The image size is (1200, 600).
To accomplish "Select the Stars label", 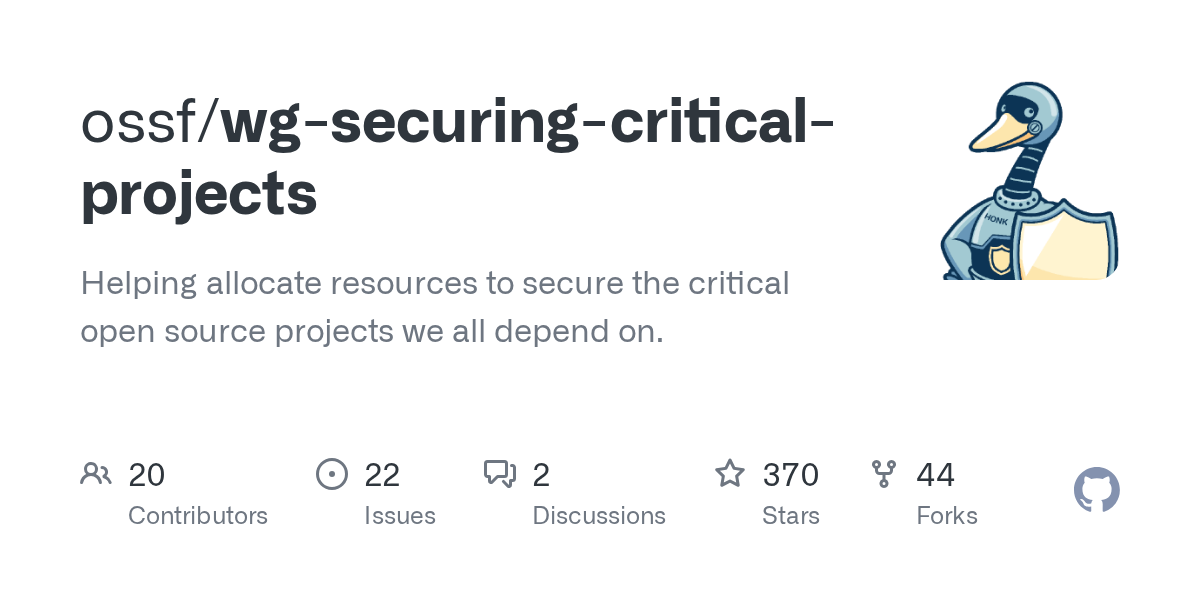I will coord(791,516).
